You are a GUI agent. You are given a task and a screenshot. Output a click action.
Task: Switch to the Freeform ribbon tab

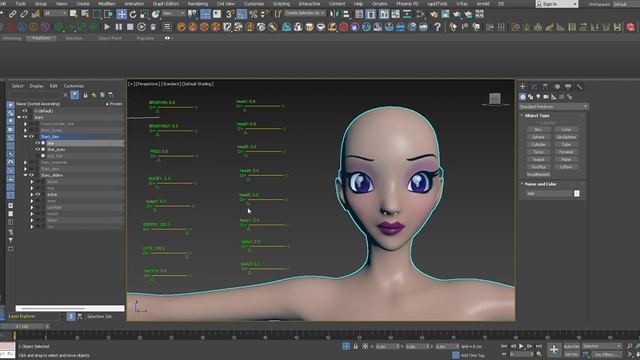click(x=41, y=38)
